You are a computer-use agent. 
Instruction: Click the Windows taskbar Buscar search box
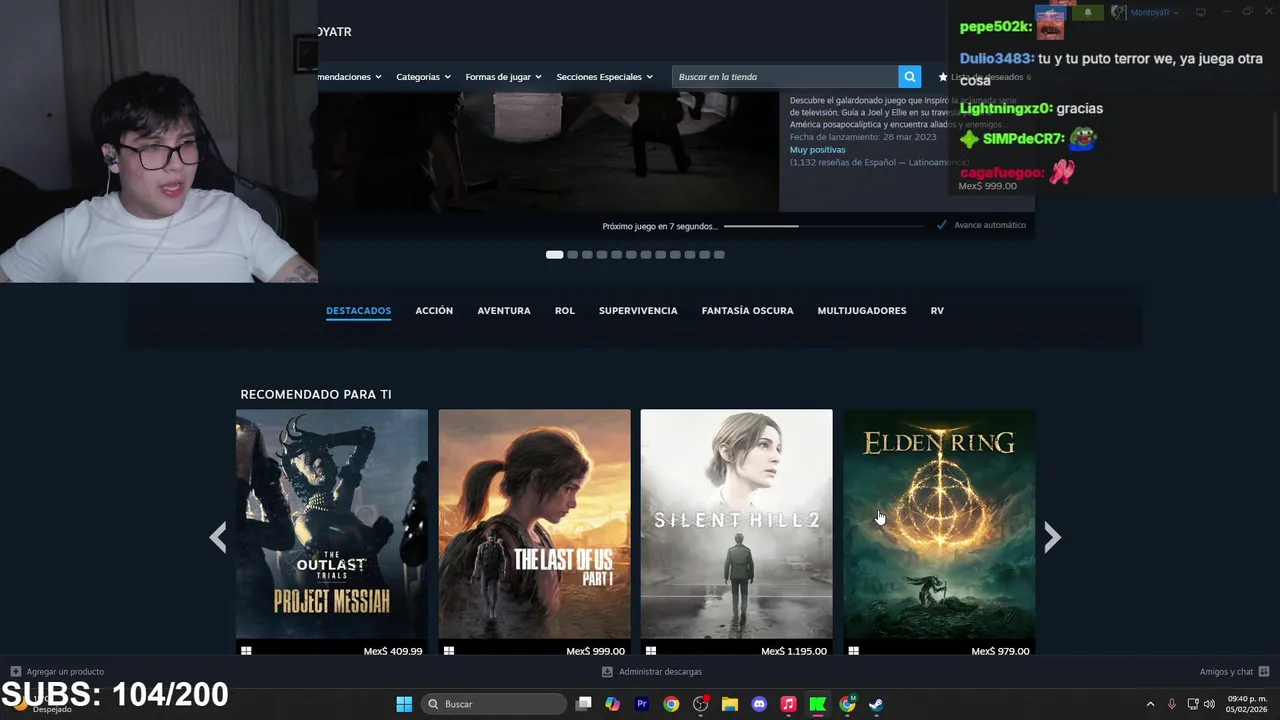point(494,704)
